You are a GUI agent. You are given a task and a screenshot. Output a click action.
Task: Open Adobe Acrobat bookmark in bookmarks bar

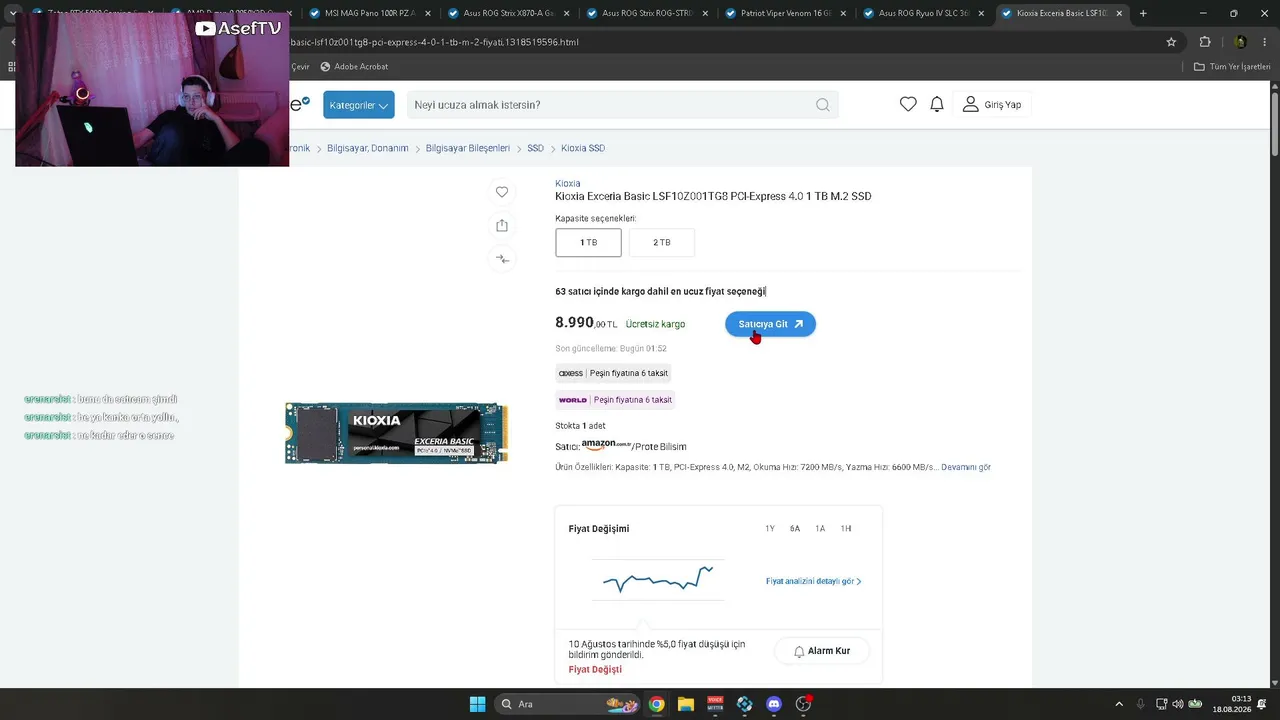click(x=354, y=67)
